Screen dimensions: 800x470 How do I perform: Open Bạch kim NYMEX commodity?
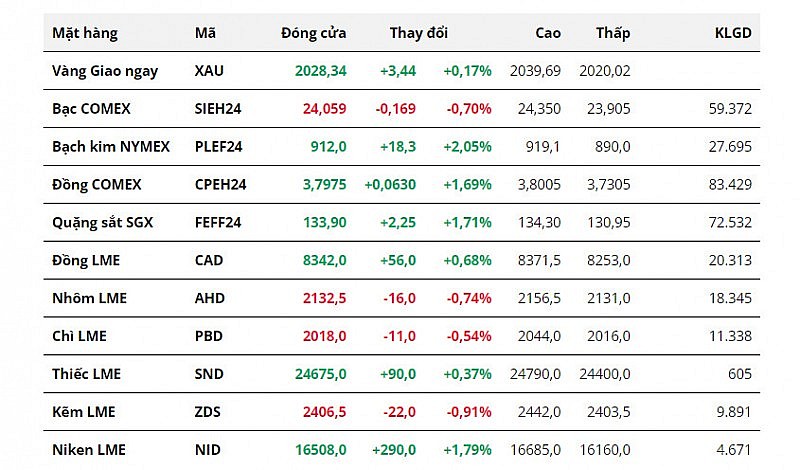point(111,147)
